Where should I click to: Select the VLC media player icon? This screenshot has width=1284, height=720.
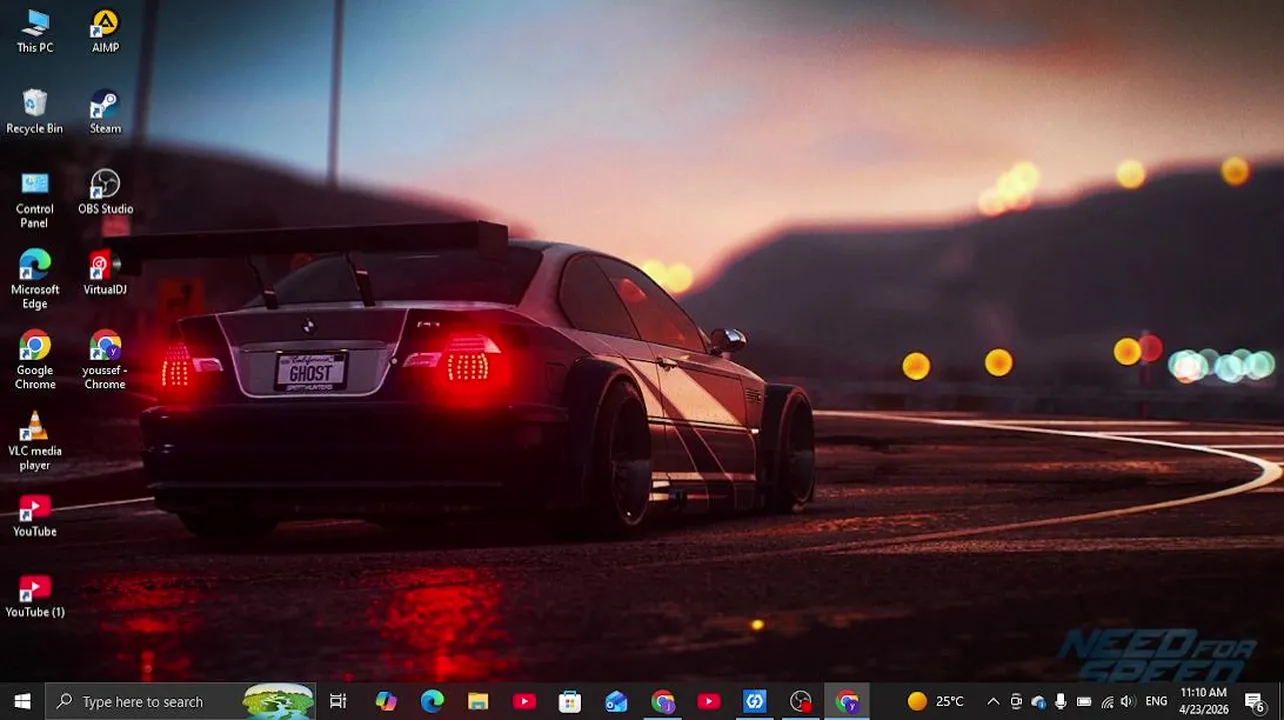pos(34,441)
